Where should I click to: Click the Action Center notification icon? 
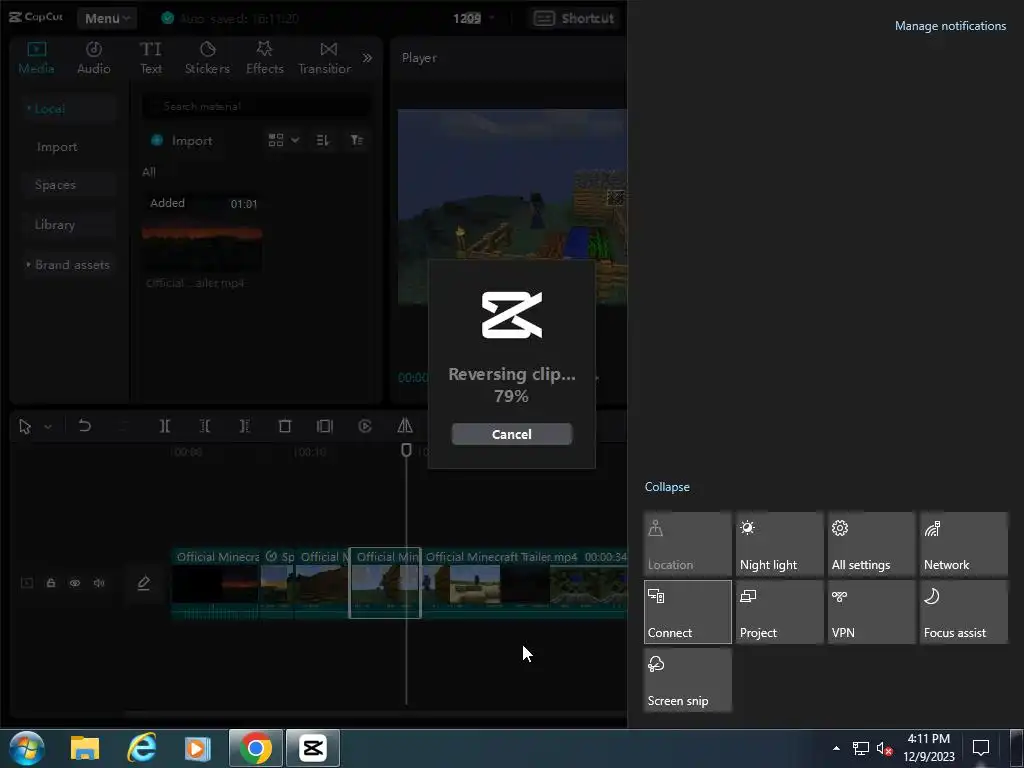pyautogui.click(x=981, y=748)
